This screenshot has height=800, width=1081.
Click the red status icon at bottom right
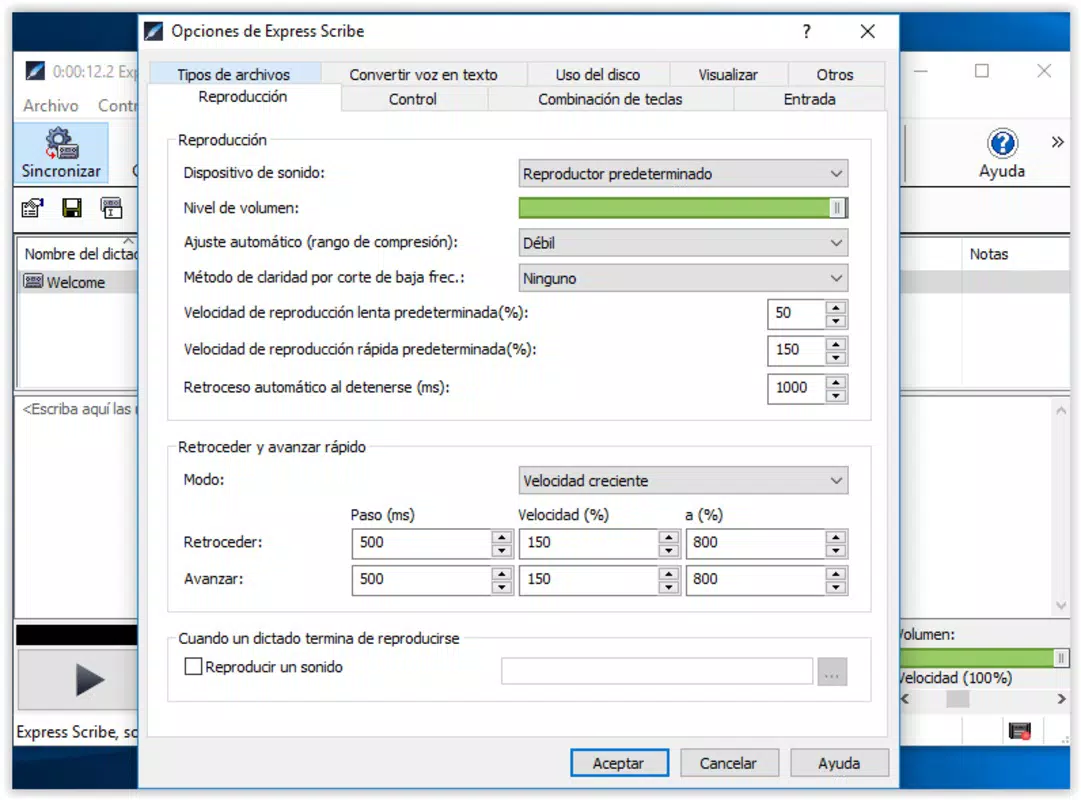click(1020, 731)
